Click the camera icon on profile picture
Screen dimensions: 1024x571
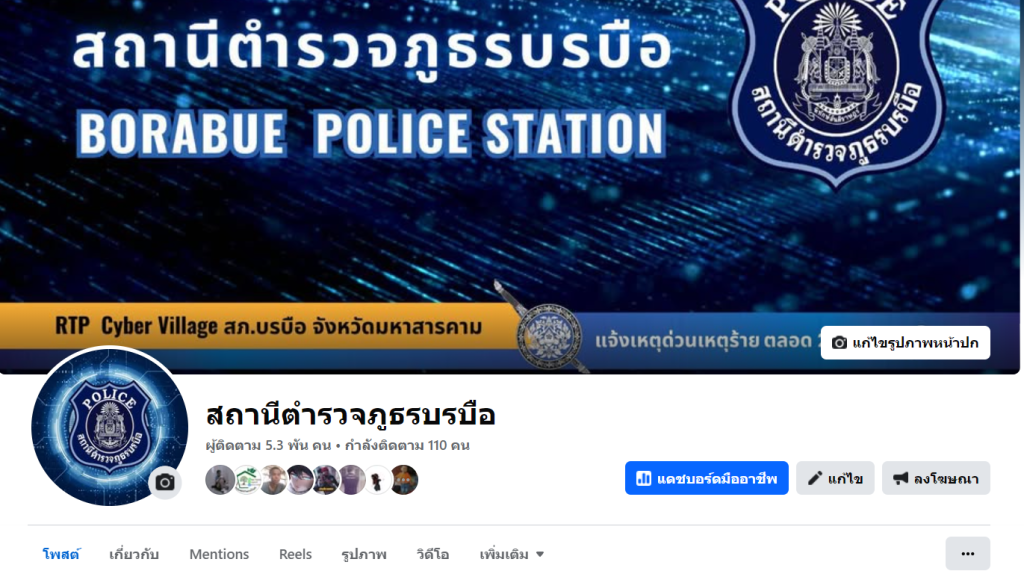point(165,483)
